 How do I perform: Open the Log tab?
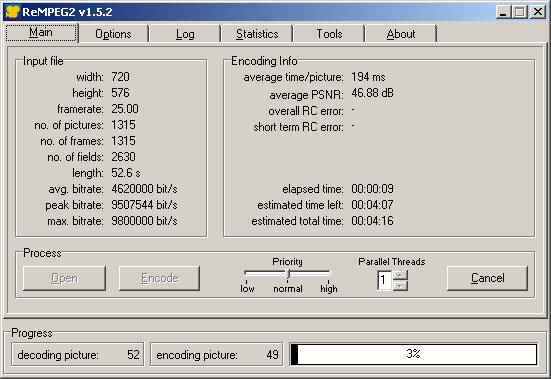point(185,34)
